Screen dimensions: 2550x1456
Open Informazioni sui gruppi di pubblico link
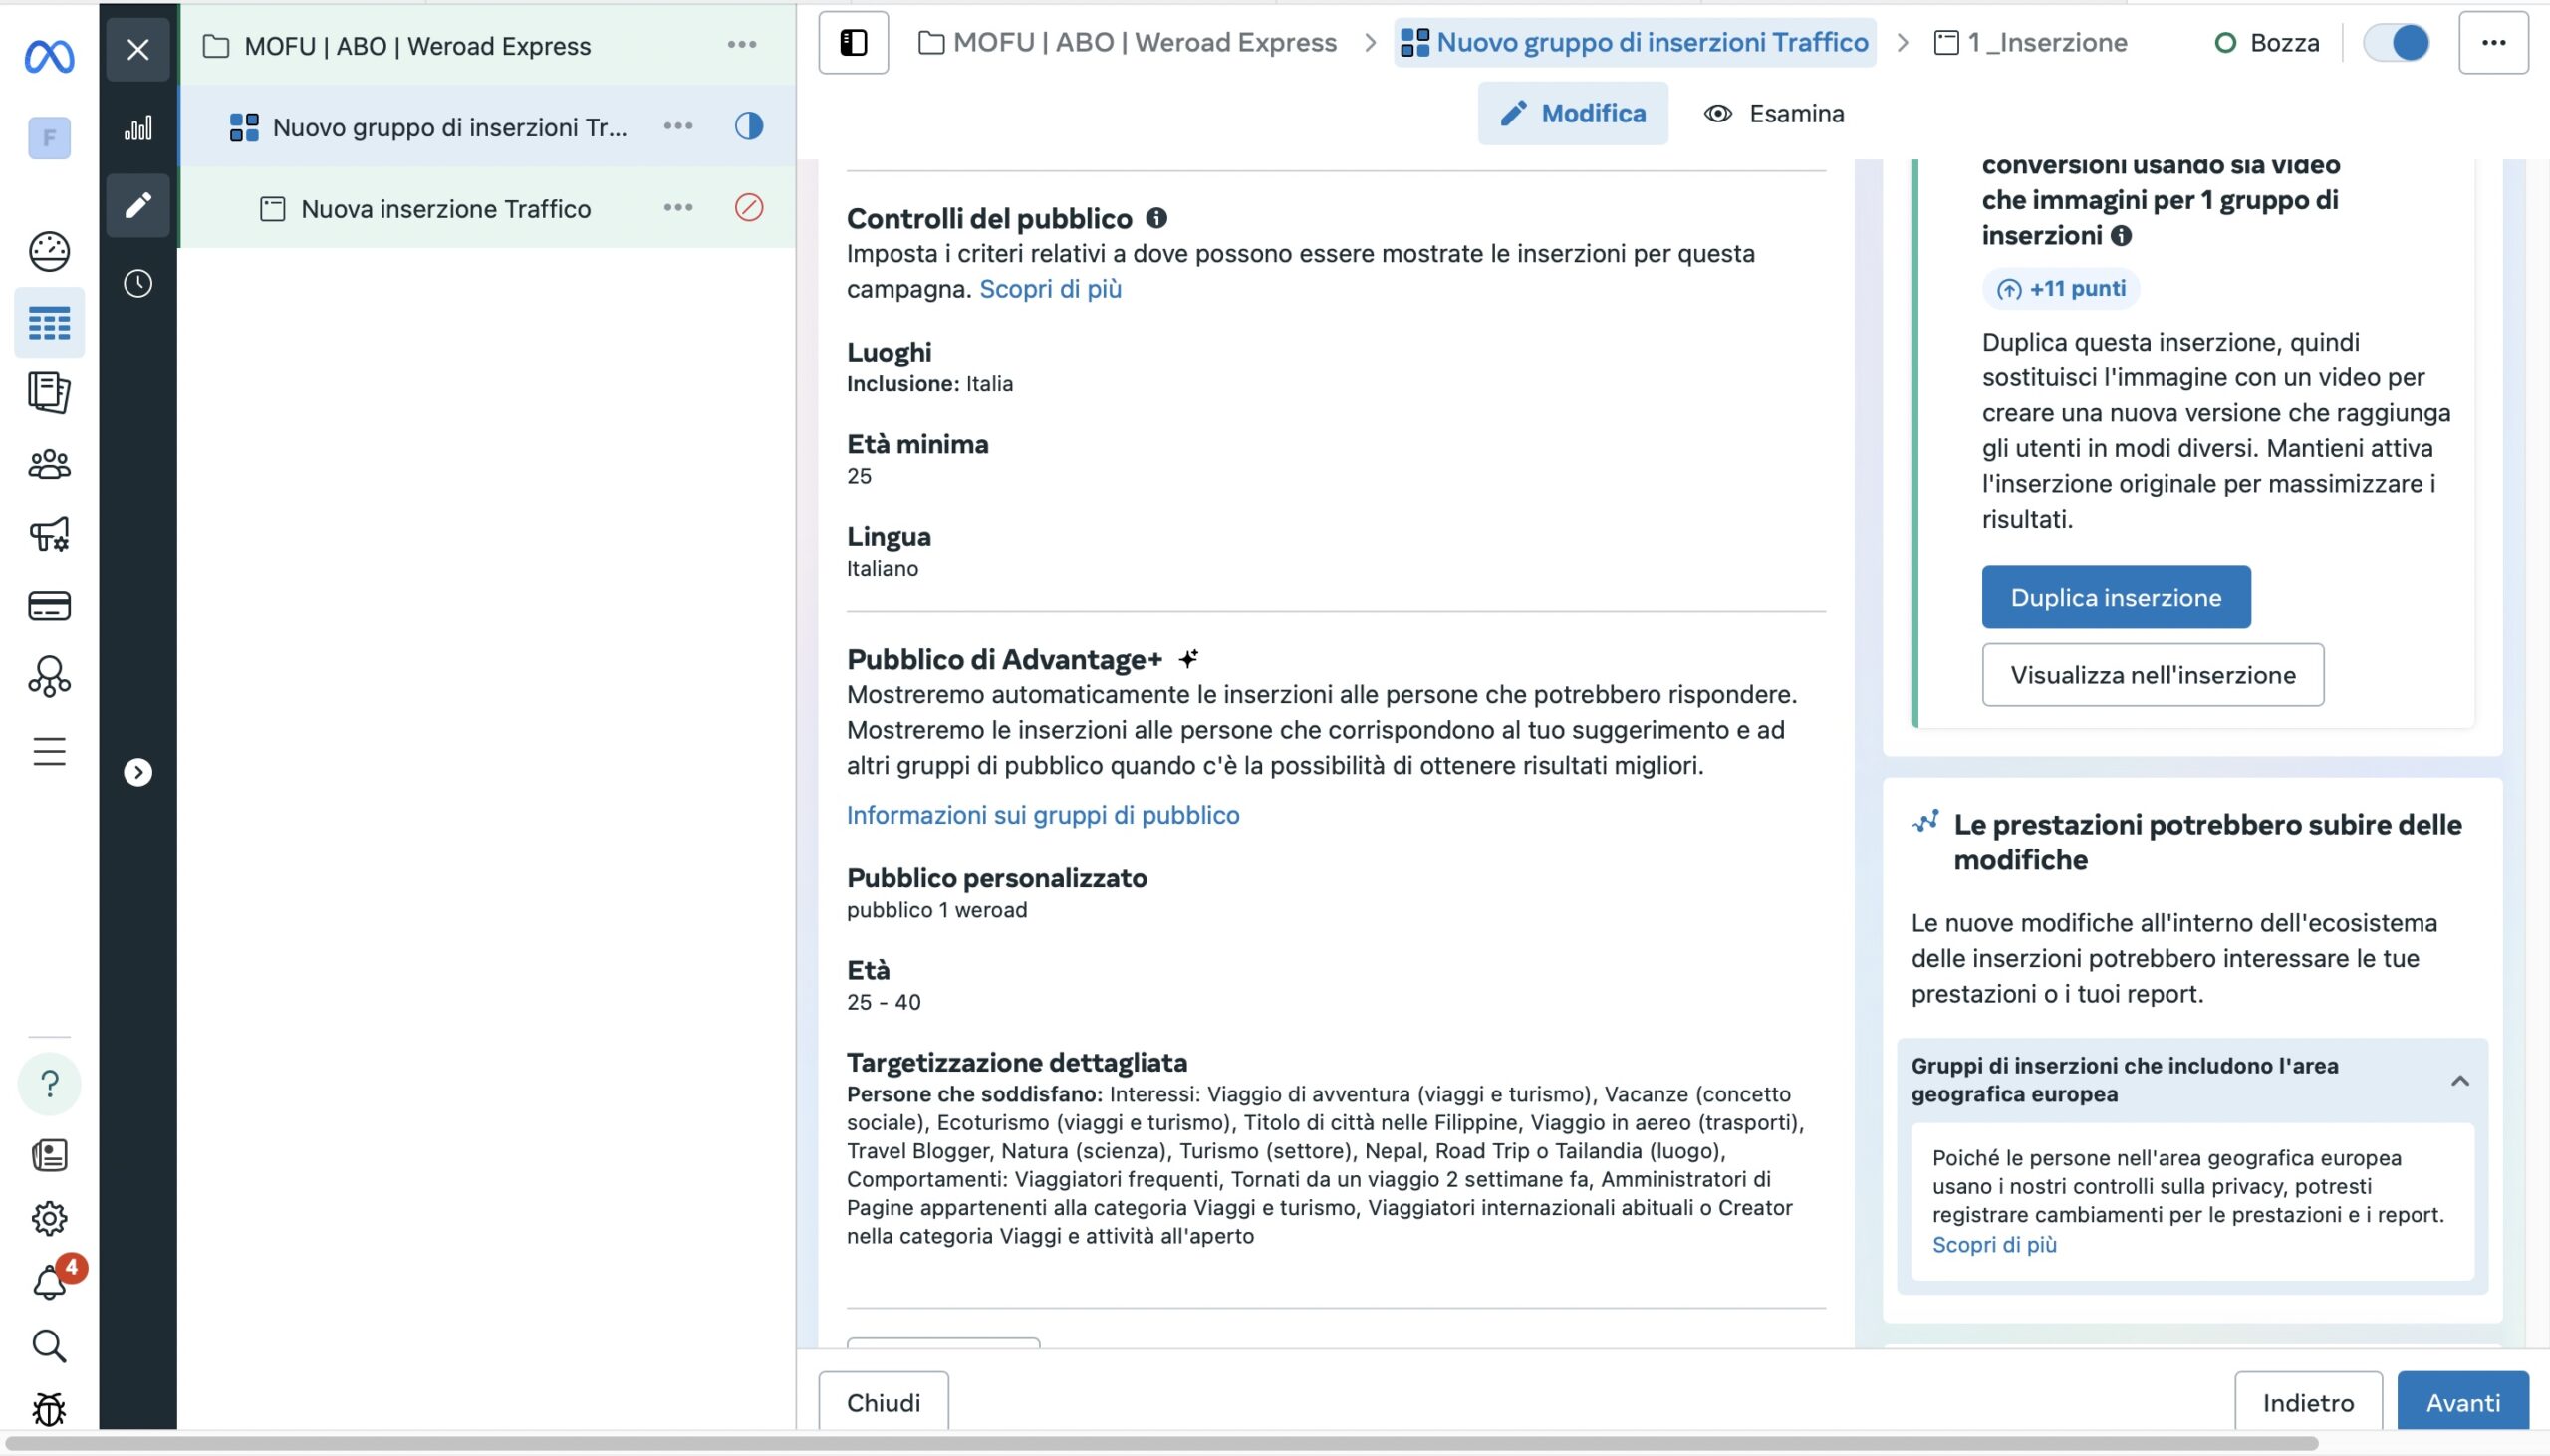(x=1043, y=814)
